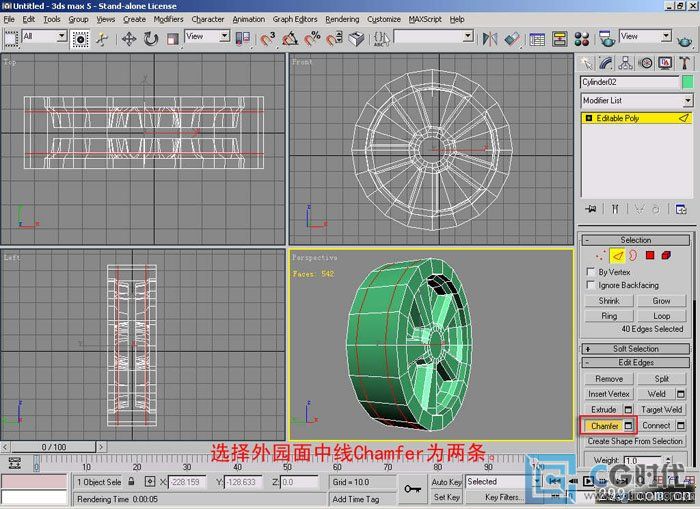Toggle the 3D Snap magnet icon
The height and width of the screenshot is (509, 700).
click(x=268, y=39)
